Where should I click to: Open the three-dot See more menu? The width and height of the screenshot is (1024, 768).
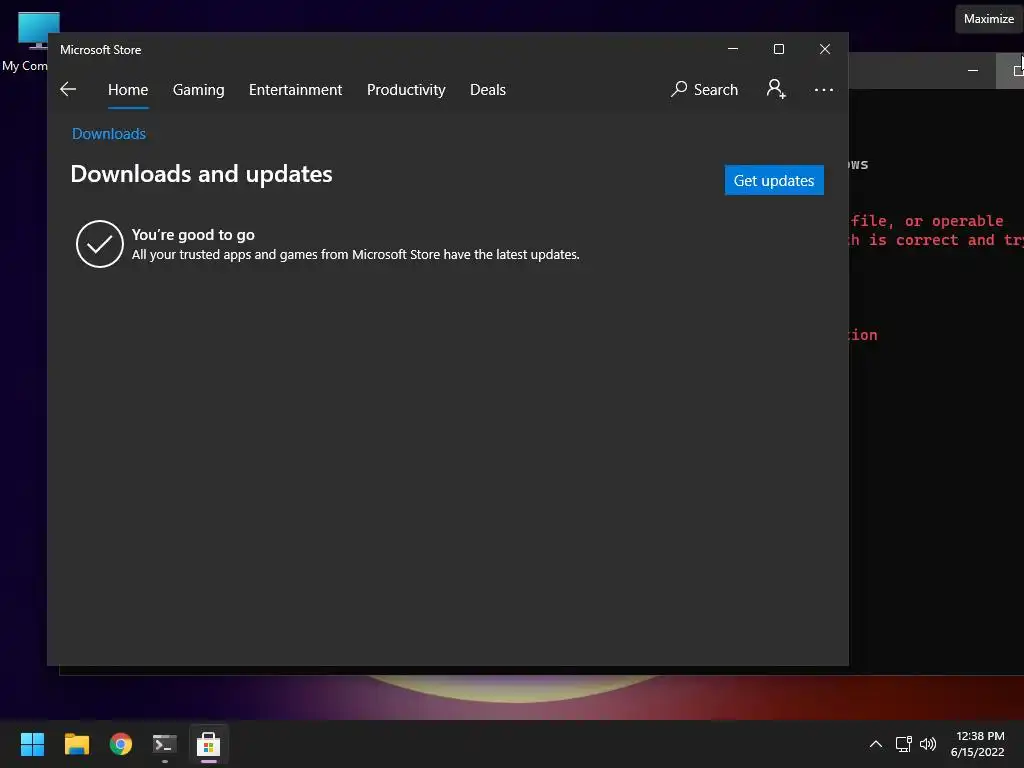coord(824,89)
